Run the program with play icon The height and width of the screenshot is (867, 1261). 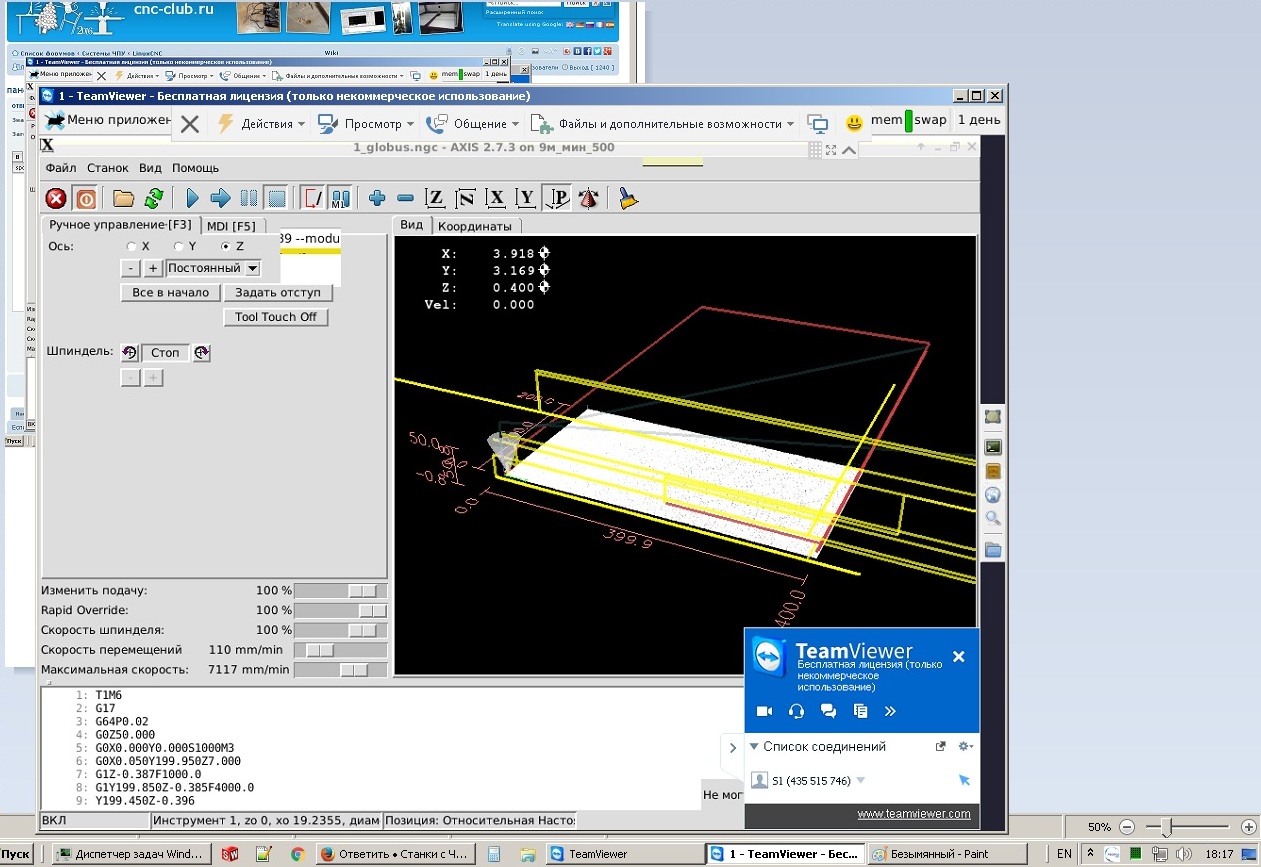tap(193, 198)
